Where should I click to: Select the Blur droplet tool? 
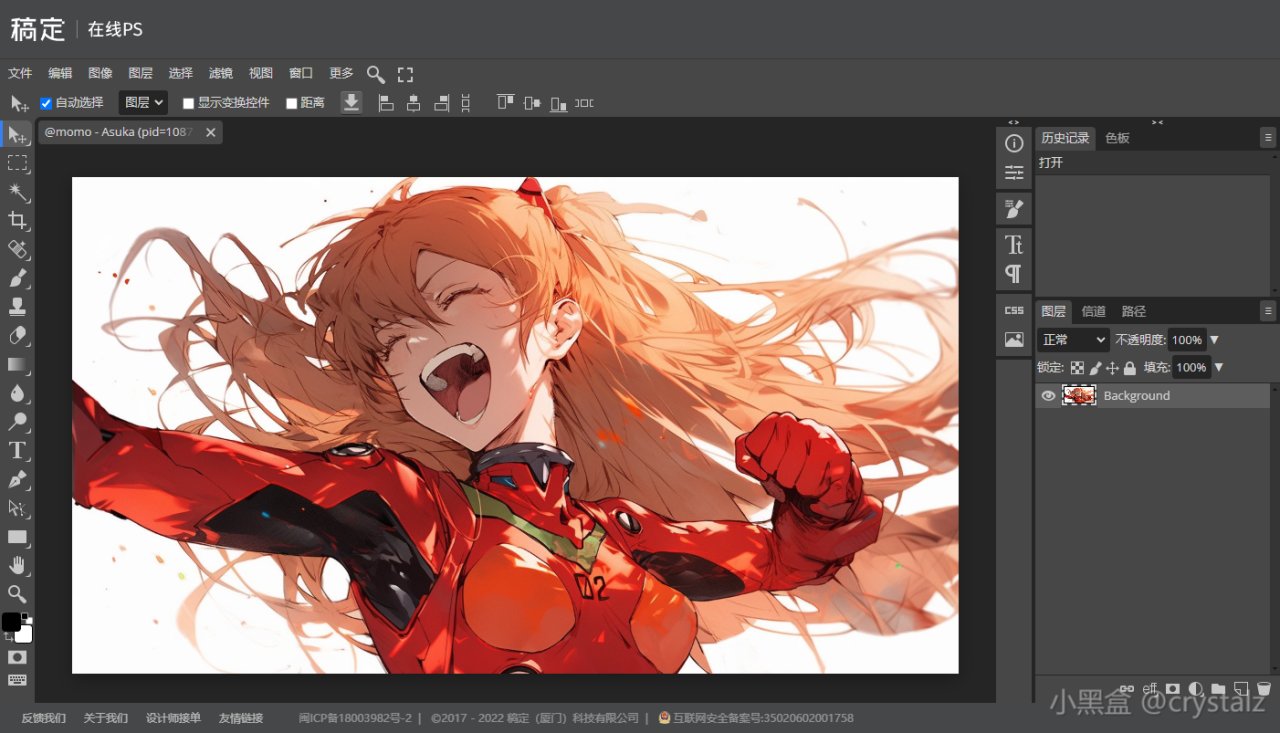point(17,393)
